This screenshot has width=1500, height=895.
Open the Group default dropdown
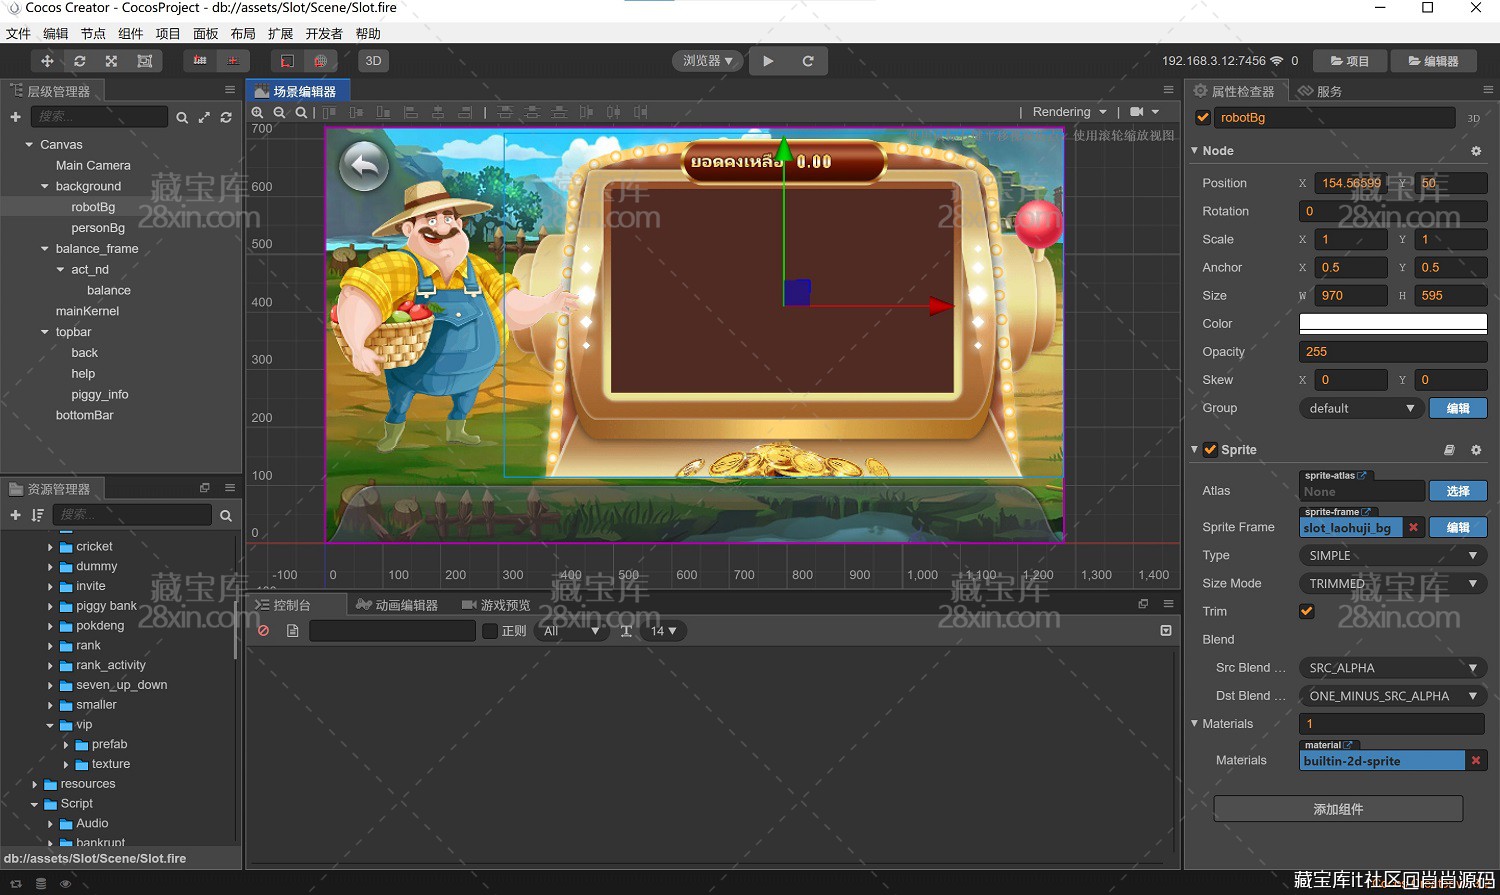point(1361,408)
